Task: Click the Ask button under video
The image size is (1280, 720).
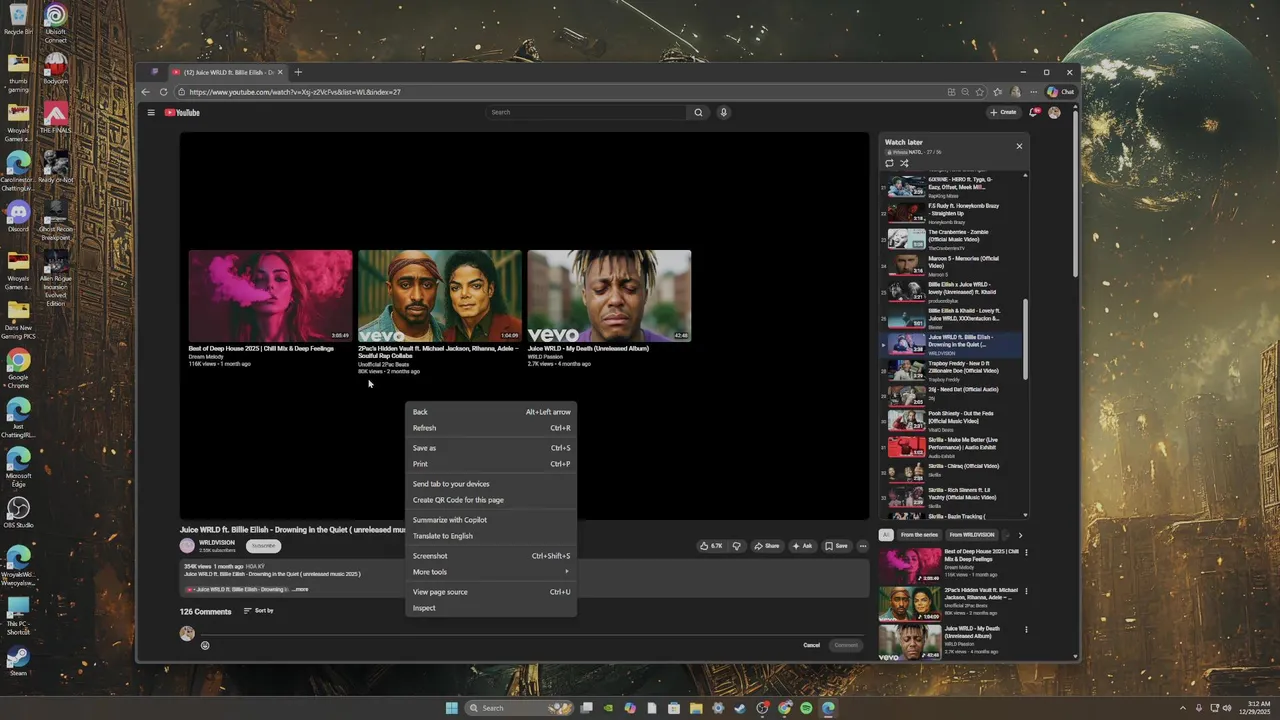Action: [x=803, y=546]
